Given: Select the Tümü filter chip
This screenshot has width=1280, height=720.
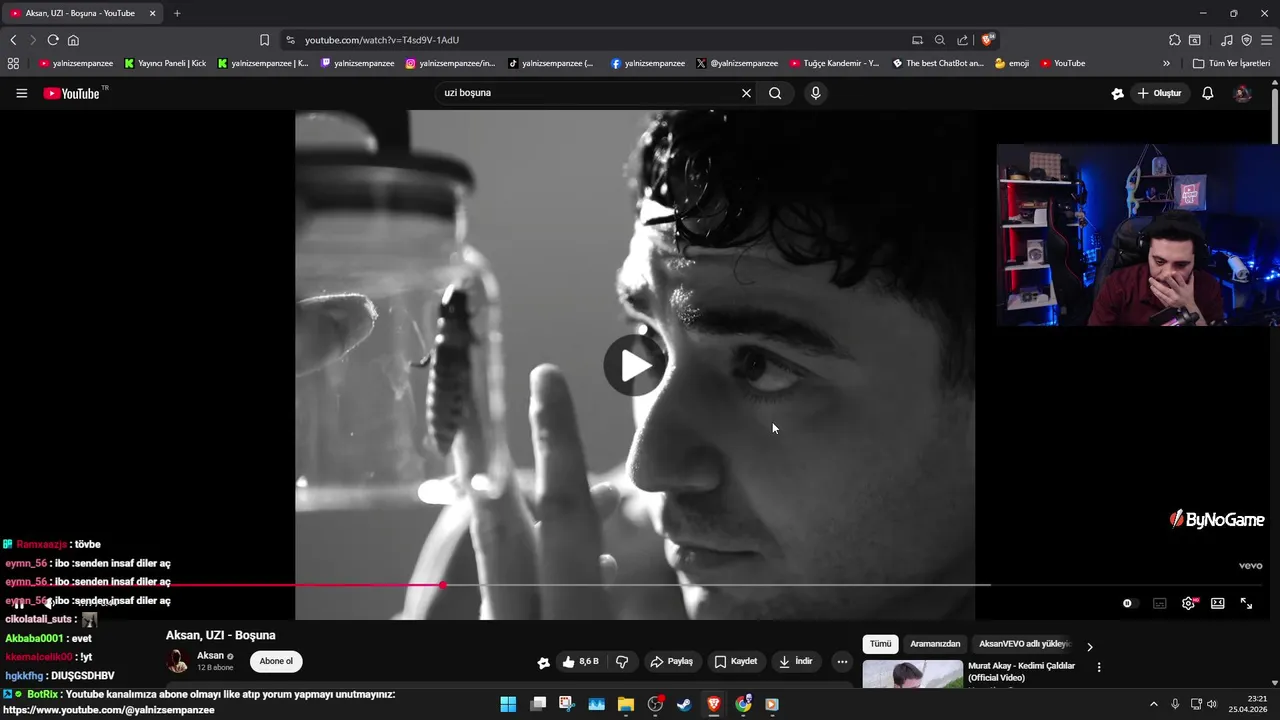Looking at the screenshot, I should point(880,644).
